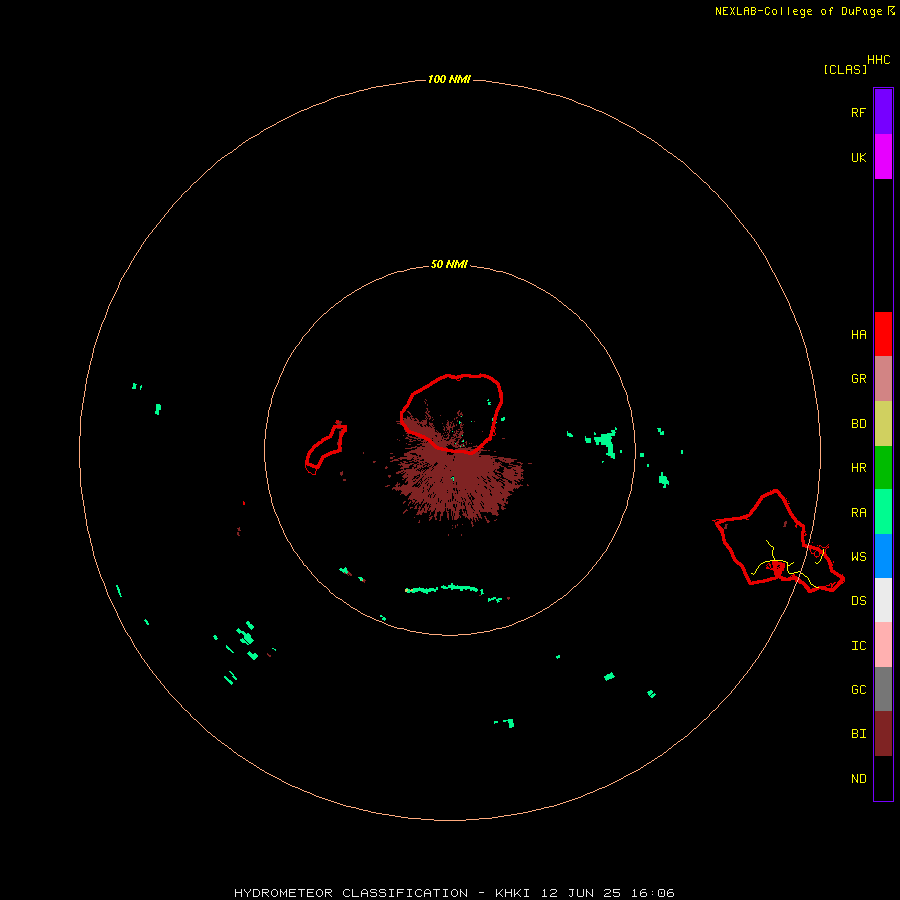Viewport: 900px width, 900px height.
Task: Click the HR legend label
Action: (858, 468)
